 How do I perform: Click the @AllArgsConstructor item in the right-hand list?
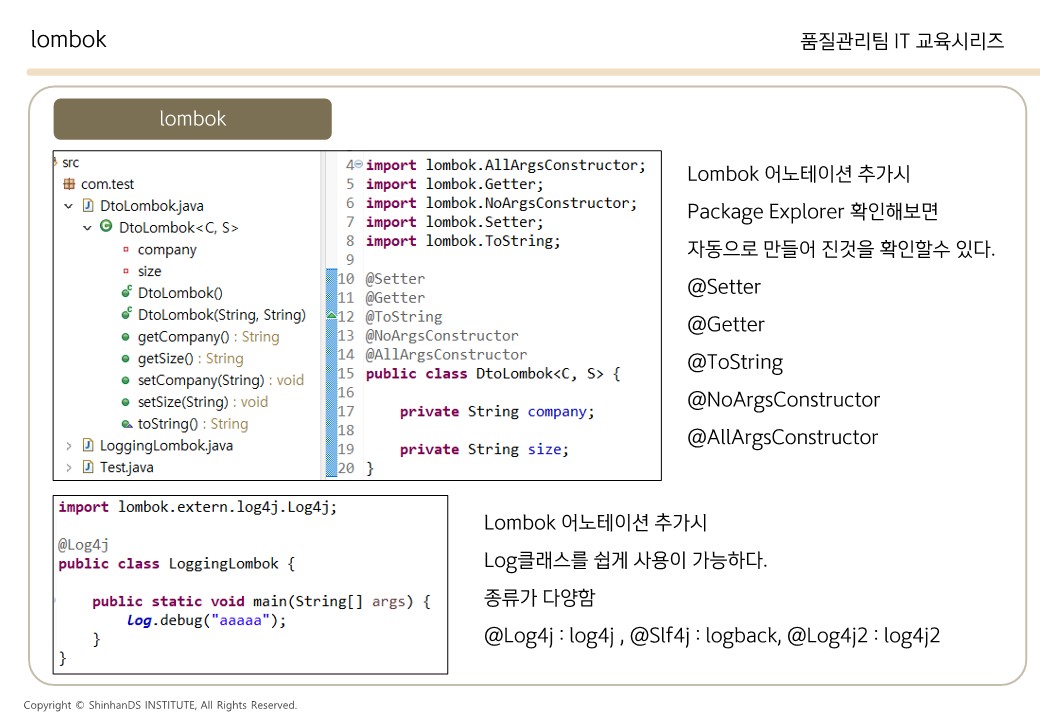(783, 438)
